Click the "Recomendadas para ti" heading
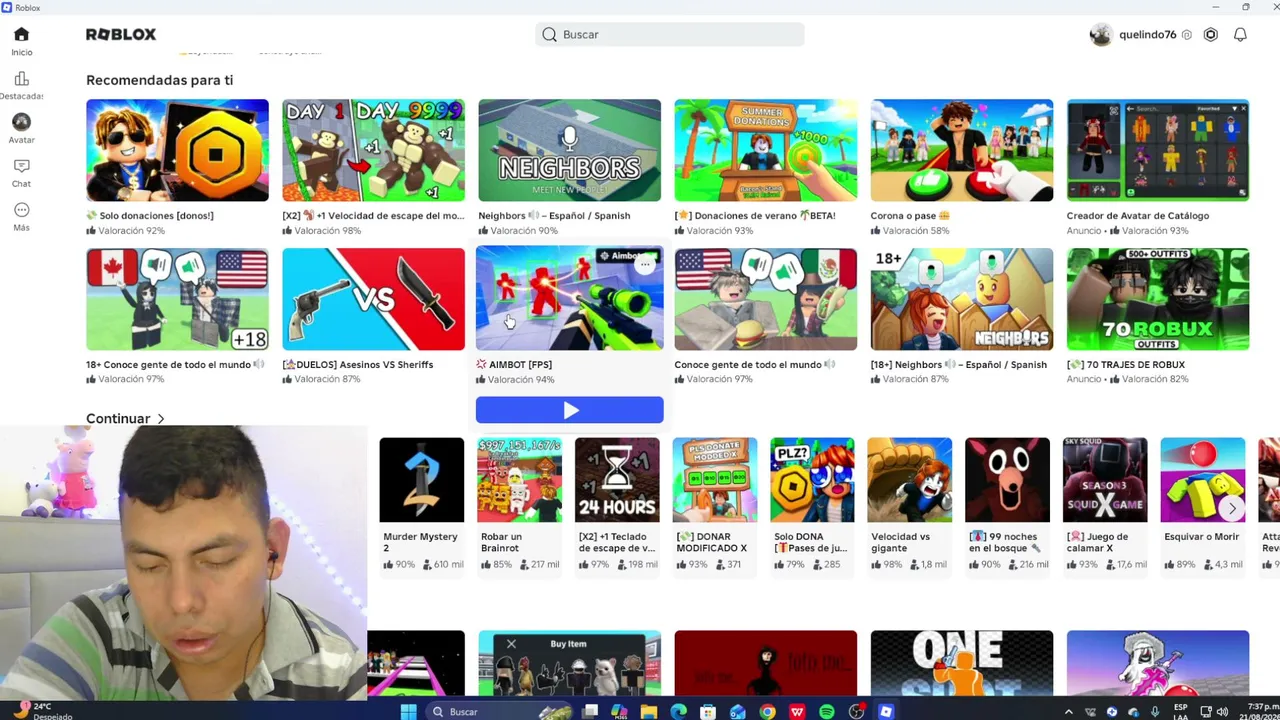 (x=159, y=80)
